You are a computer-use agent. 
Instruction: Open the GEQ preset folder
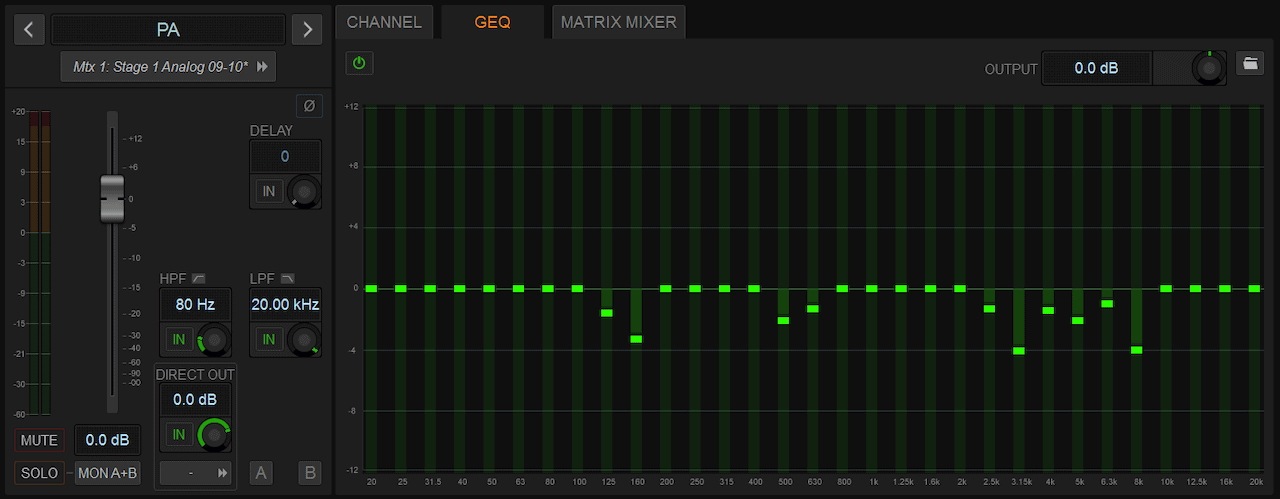coord(1250,63)
